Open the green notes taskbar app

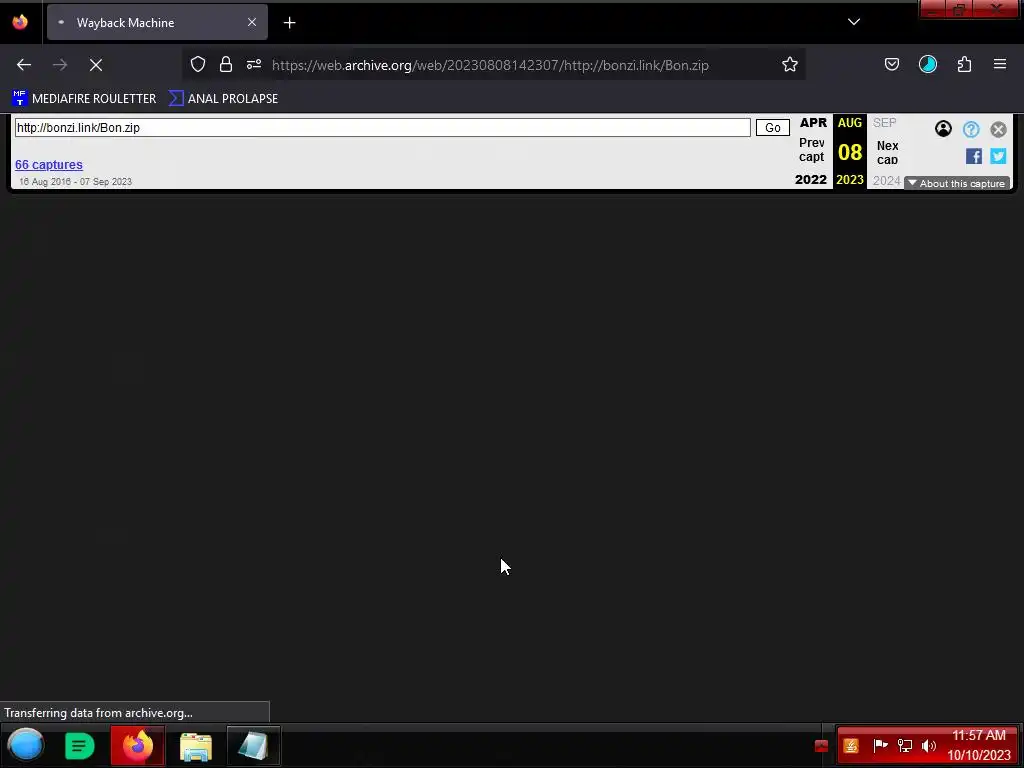point(80,746)
